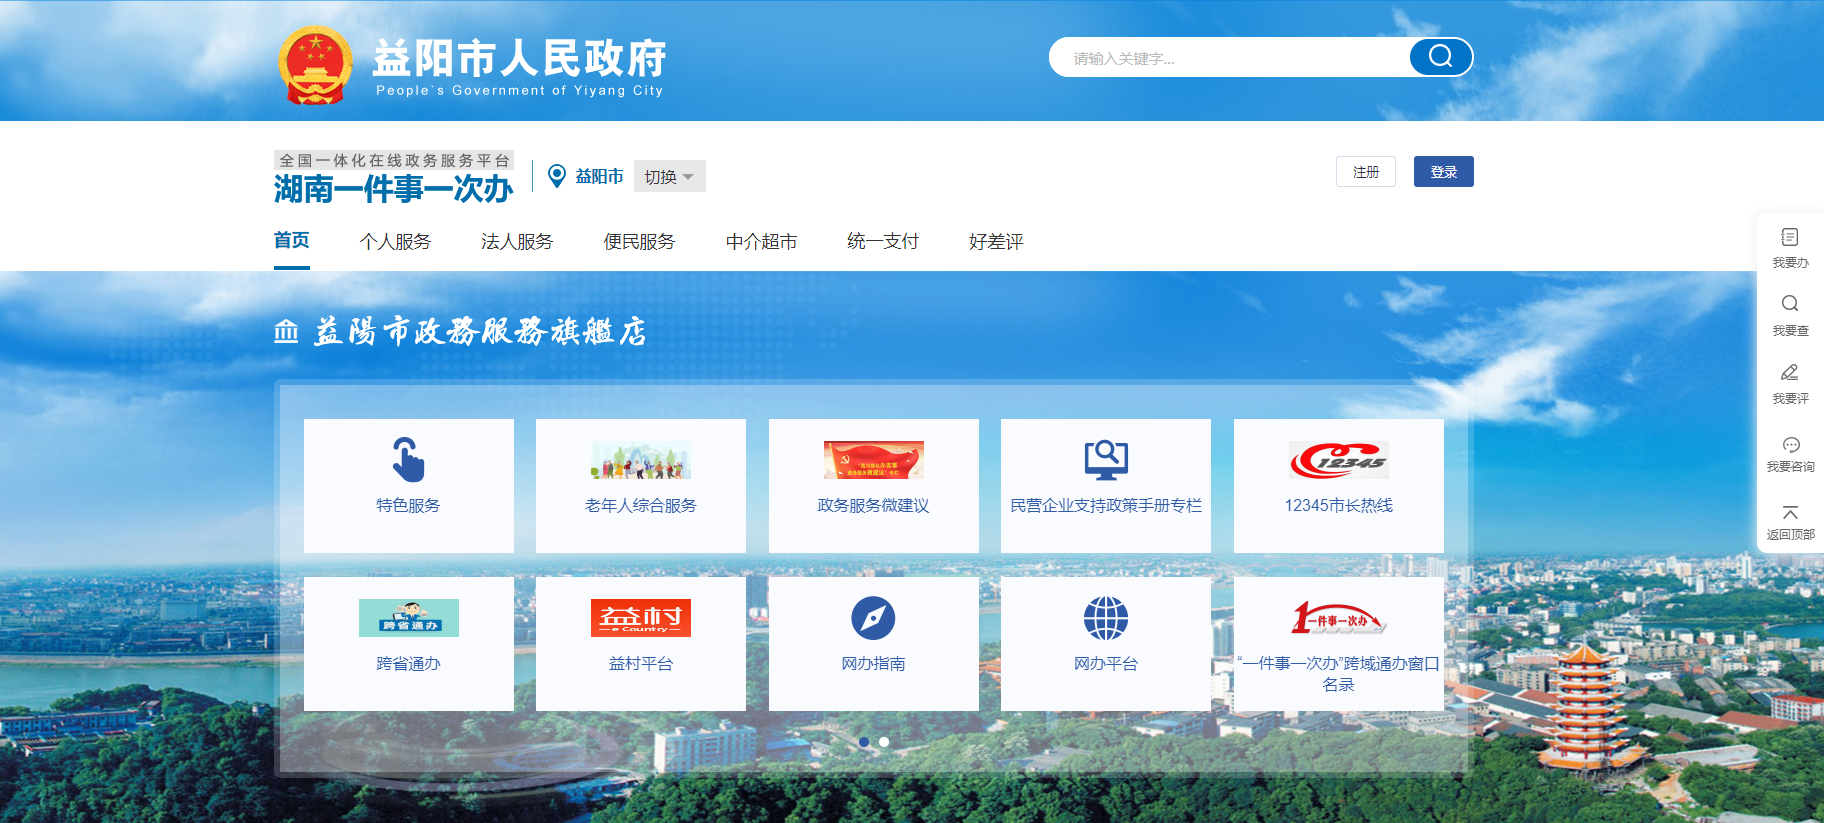Open the 法人服务 navigation tab
Screen dimensions: 1824x823
[517, 242]
